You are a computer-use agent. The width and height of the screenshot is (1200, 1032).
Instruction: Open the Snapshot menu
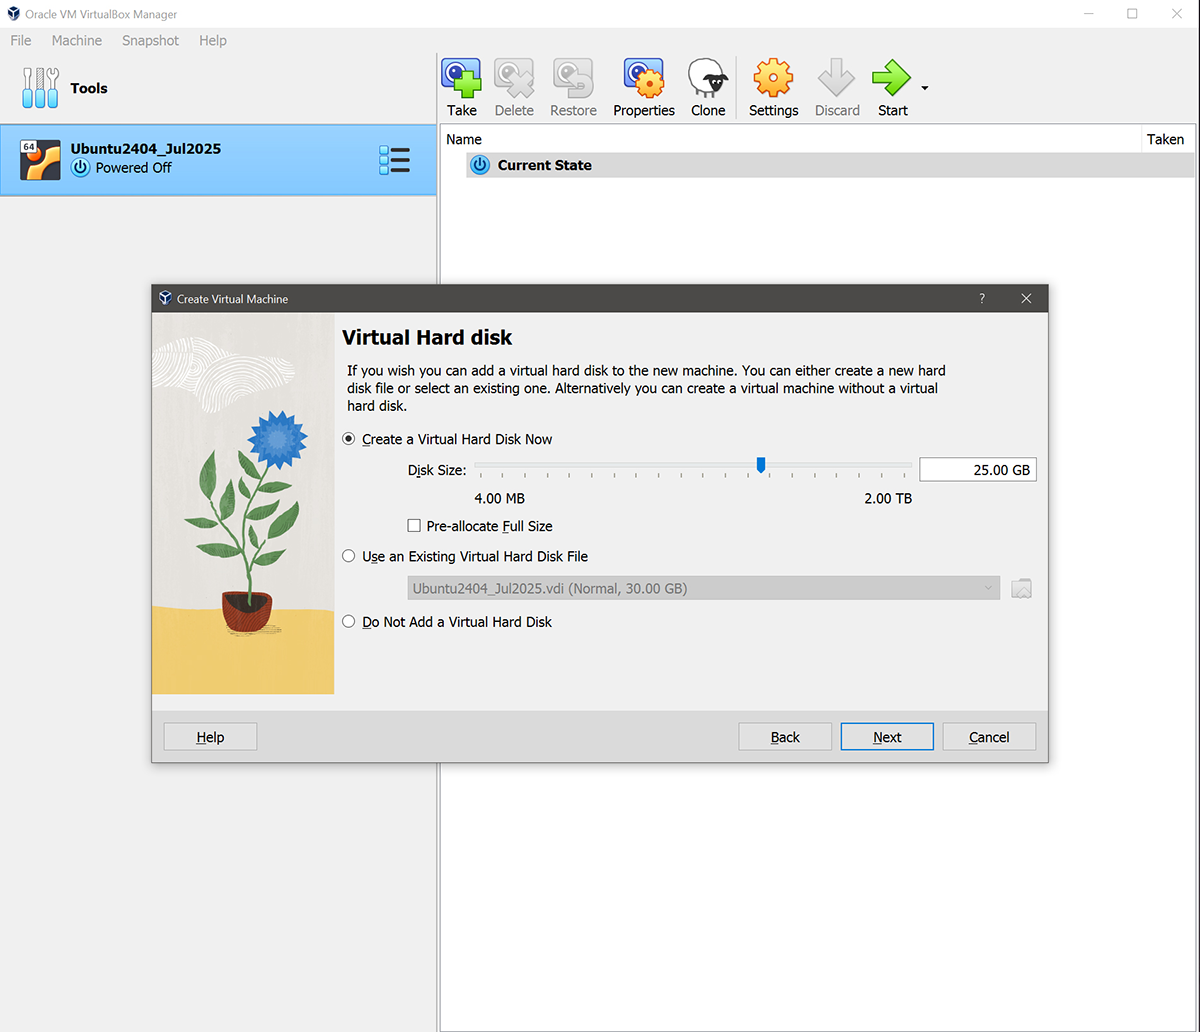[x=151, y=41]
